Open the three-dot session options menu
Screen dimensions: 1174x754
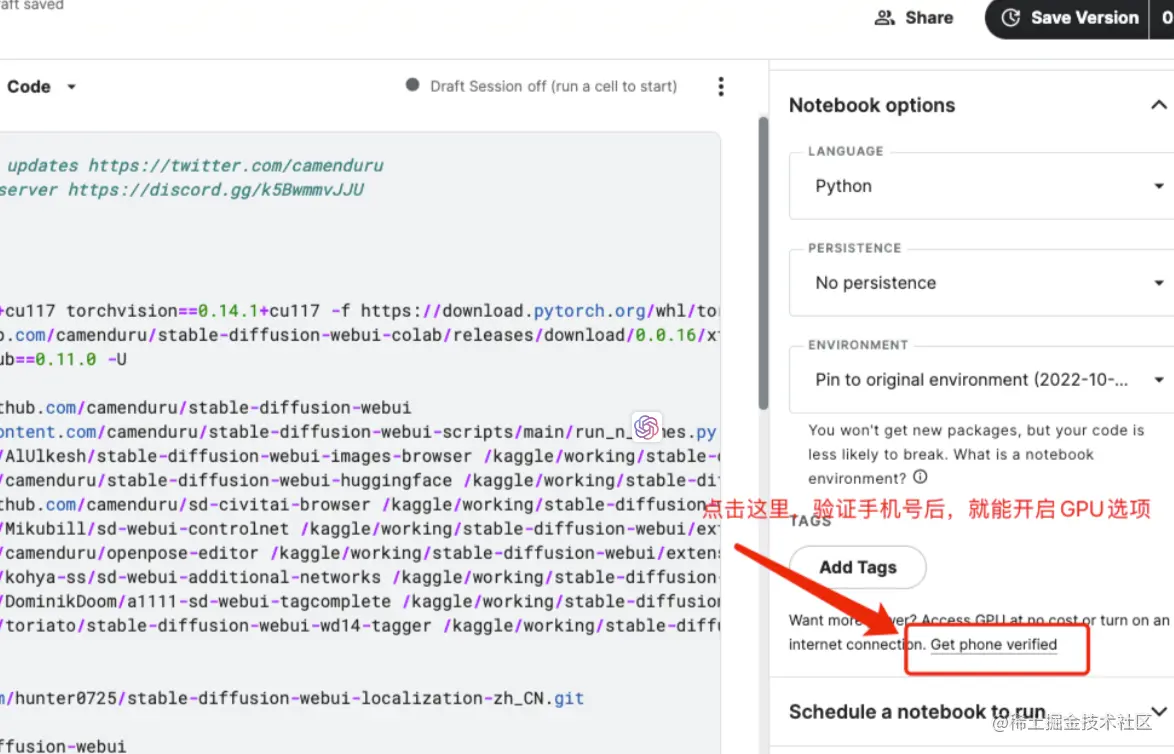click(721, 86)
